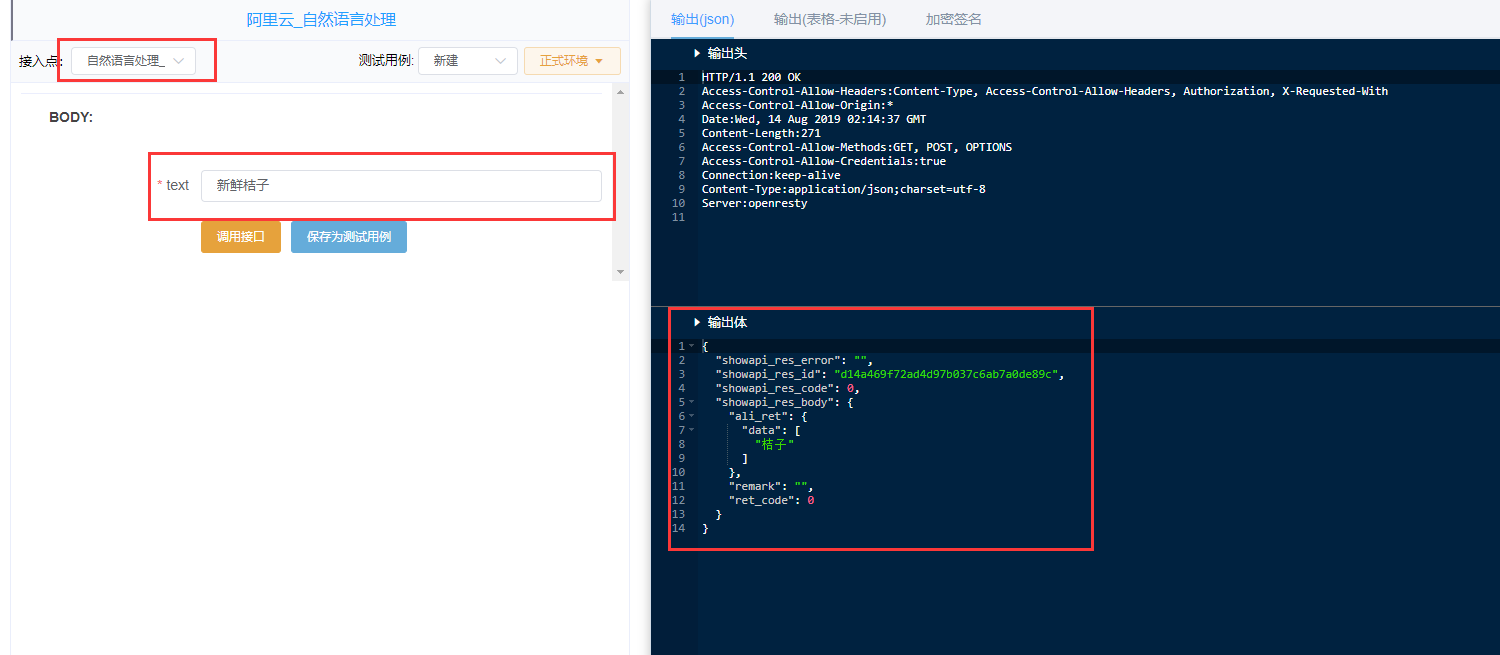
Task: Click the "remark" line in output
Action: tap(770, 486)
